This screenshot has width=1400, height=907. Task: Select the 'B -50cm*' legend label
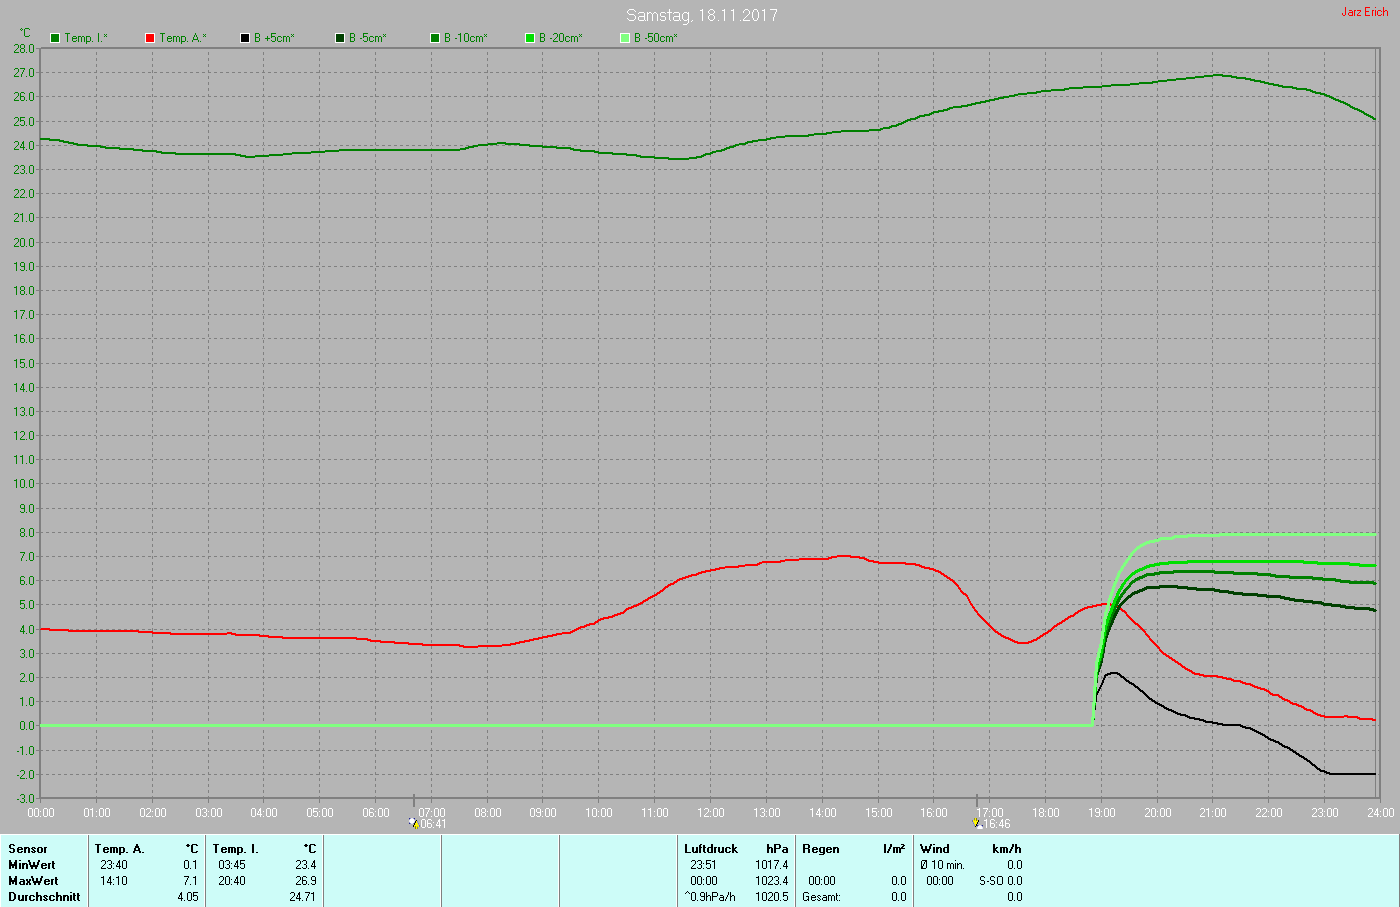pos(656,38)
